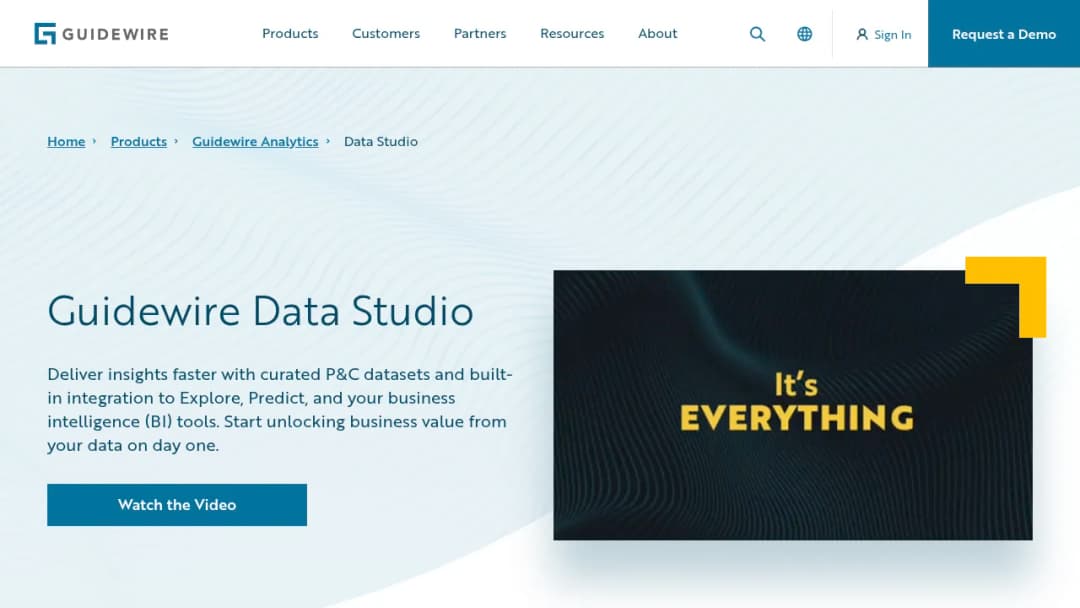The image size is (1080, 608).
Task: Go to Home breadcrumb link
Action: coord(66,141)
